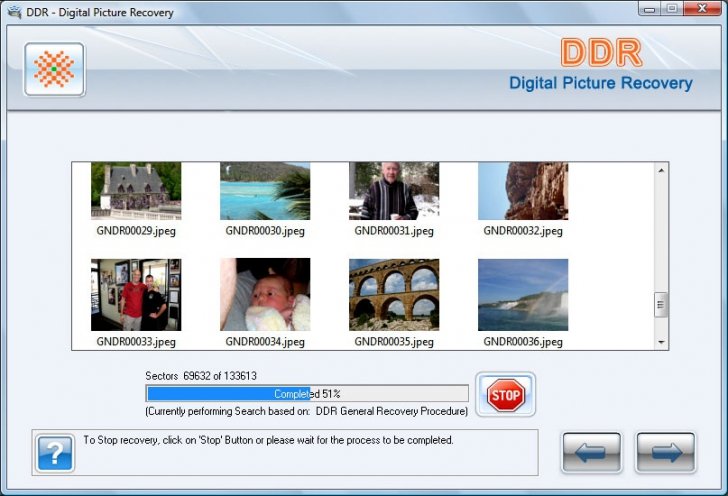Click the scroll up arrow in list
728x496 pixels.
(x=661, y=170)
